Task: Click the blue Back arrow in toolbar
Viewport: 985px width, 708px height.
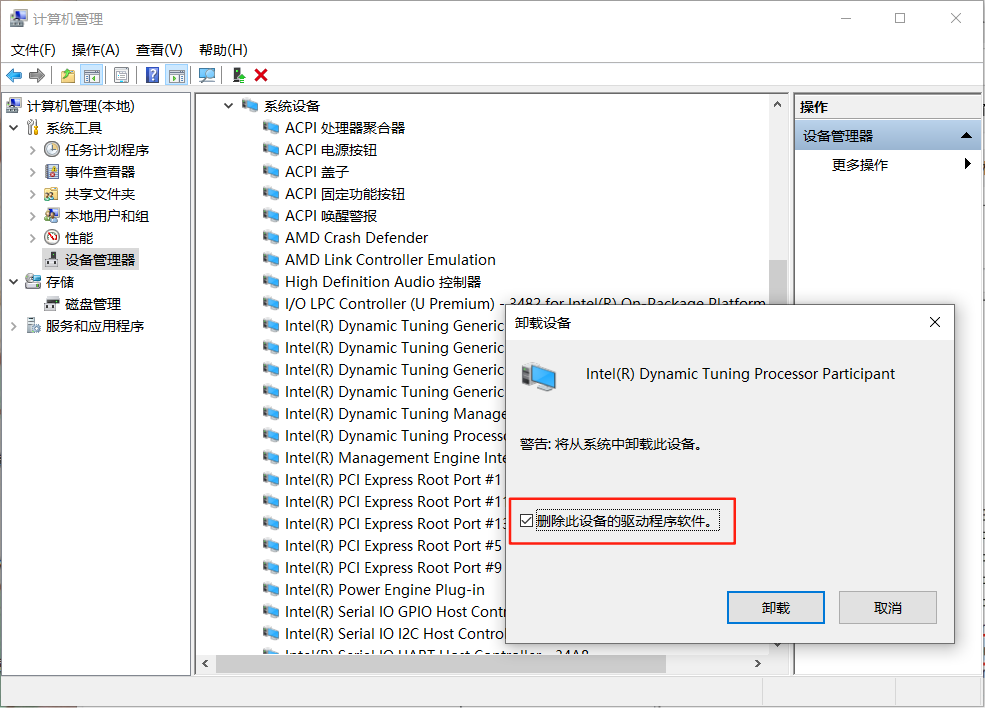Action: (x=14, y=75)
